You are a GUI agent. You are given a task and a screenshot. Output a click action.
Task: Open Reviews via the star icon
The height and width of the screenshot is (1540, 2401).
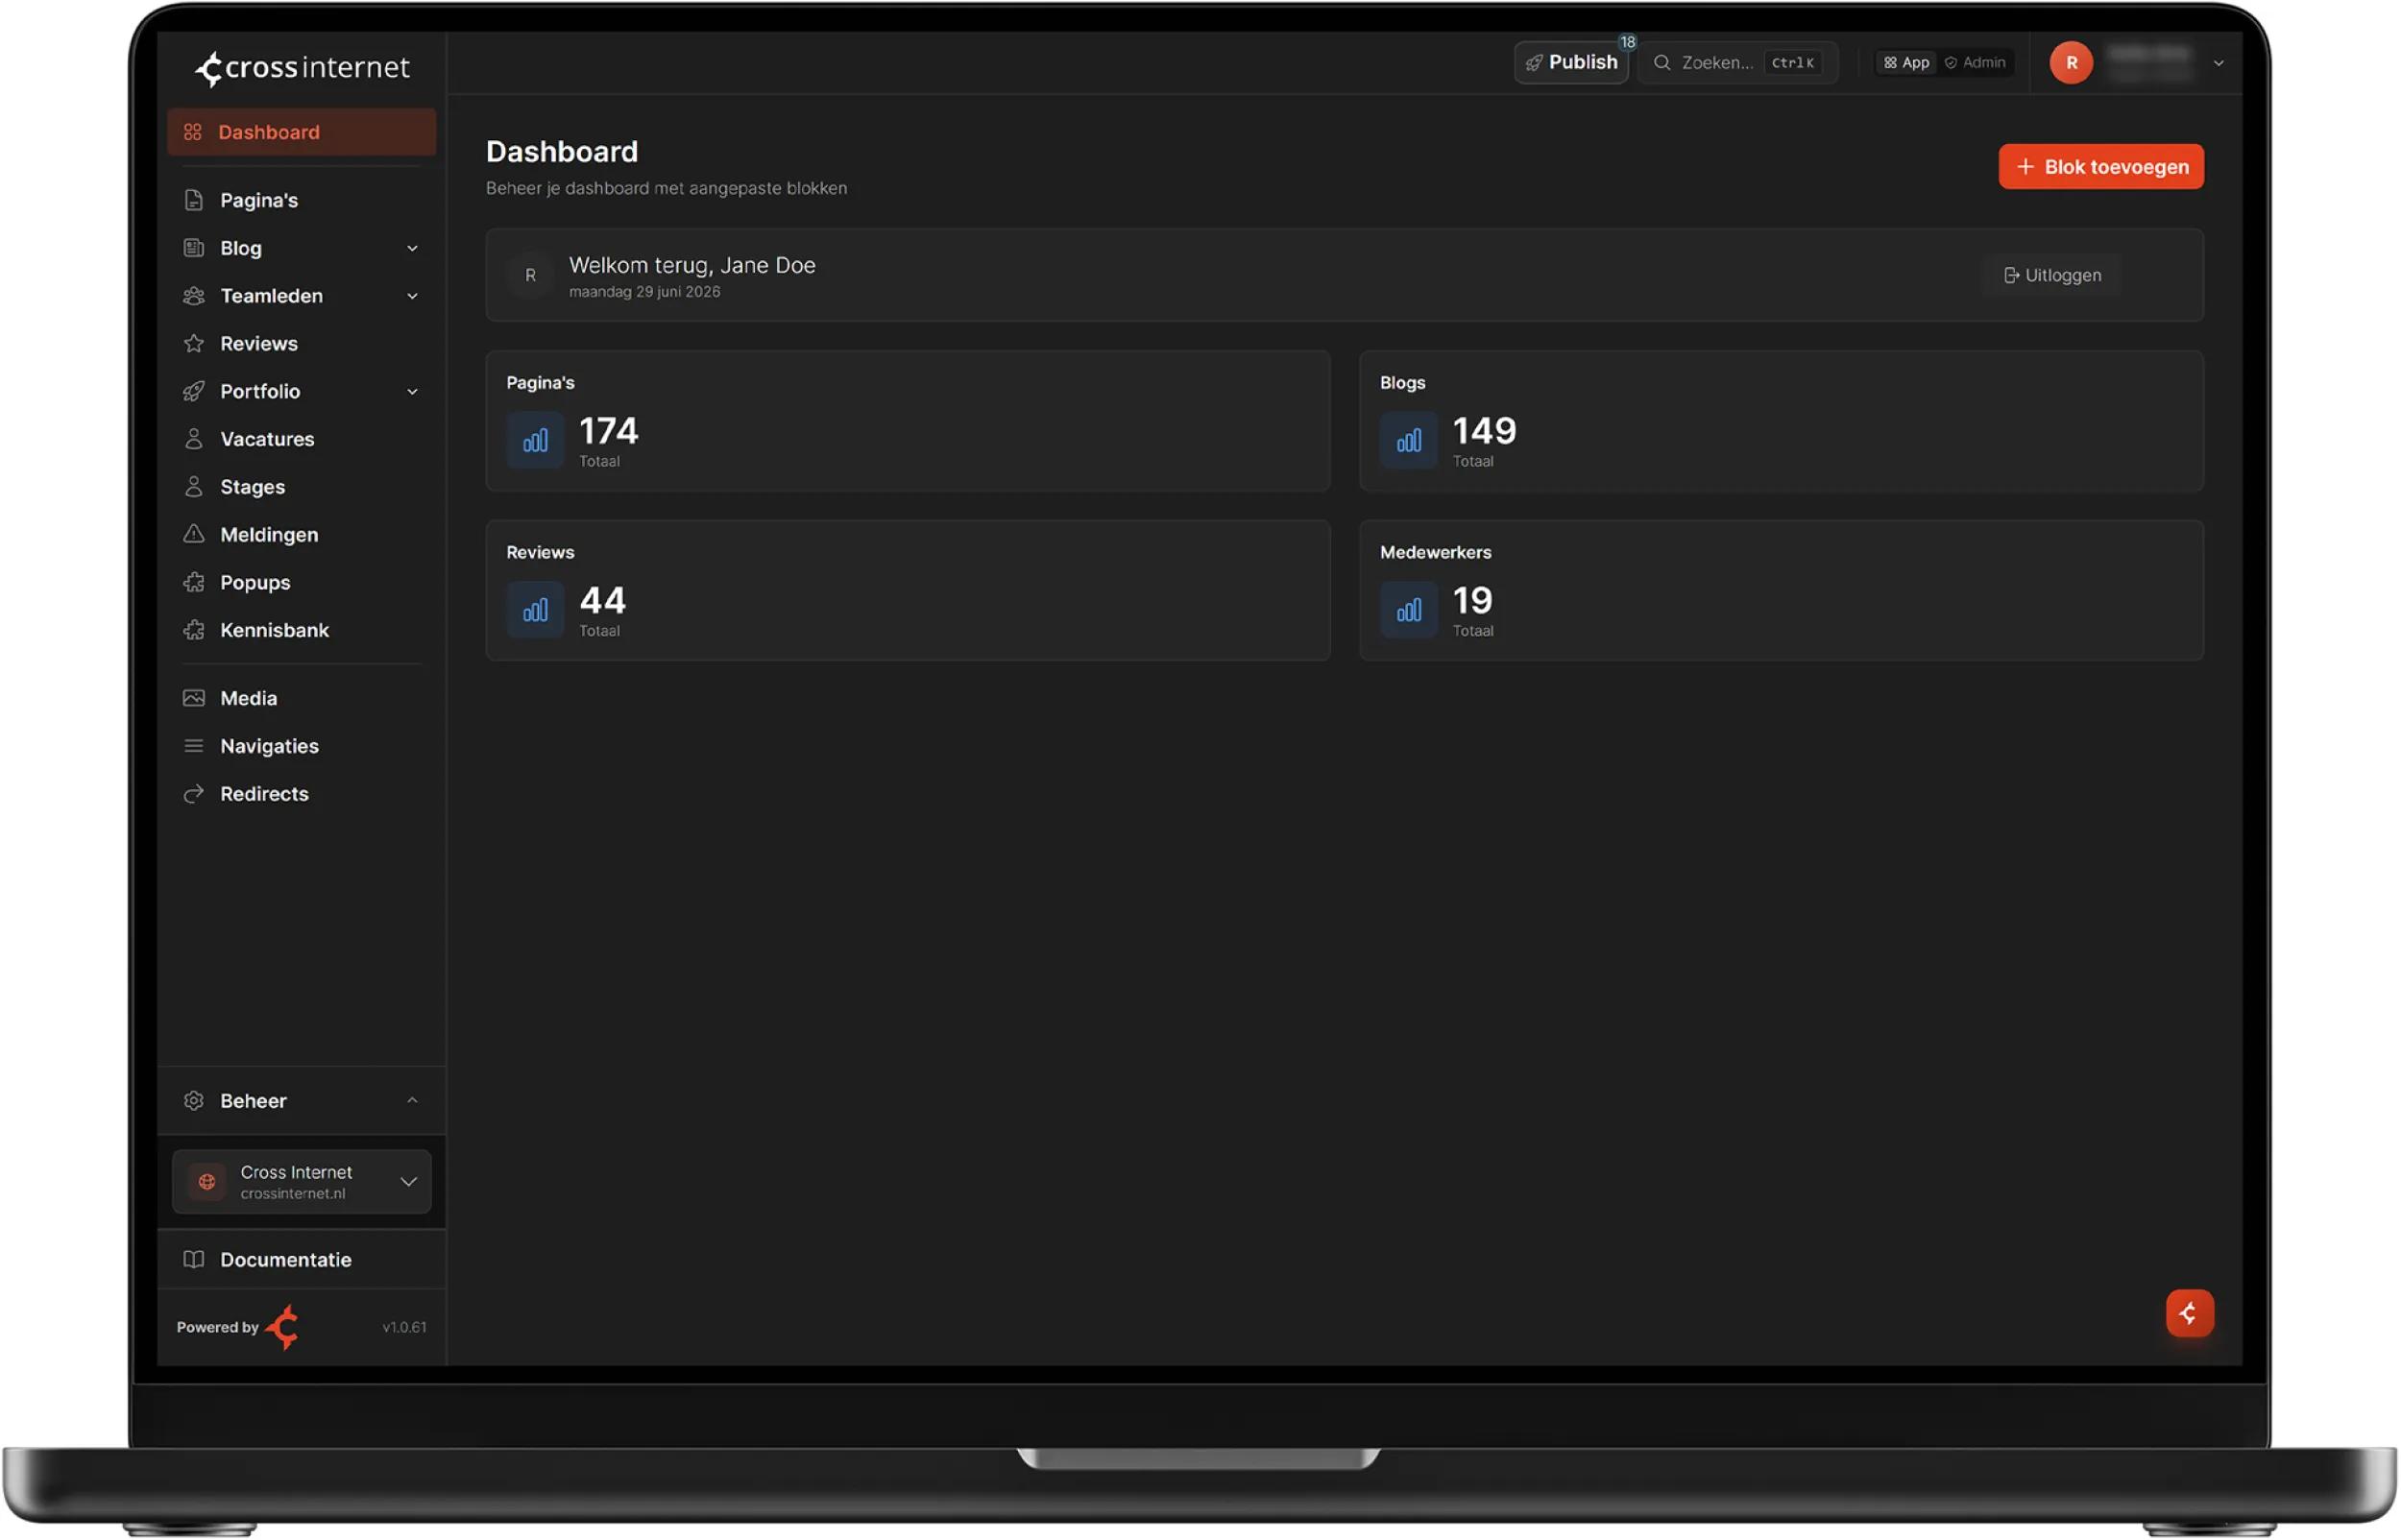(x=194, y=344)
